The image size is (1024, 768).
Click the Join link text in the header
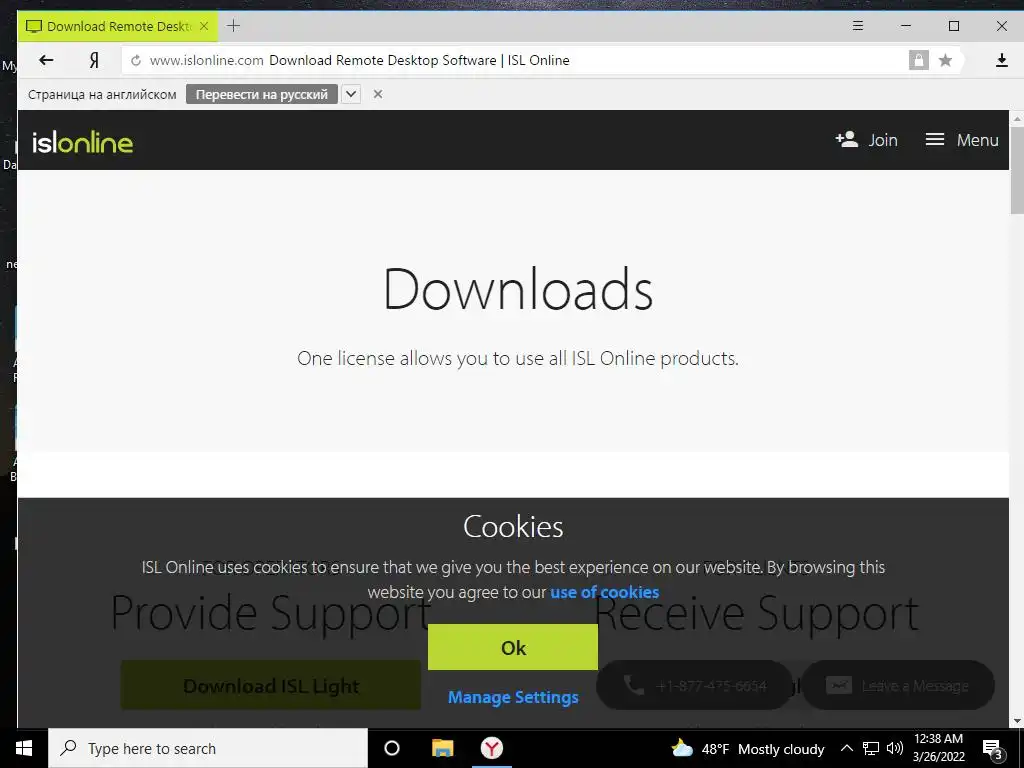click(x=882, y=140)
